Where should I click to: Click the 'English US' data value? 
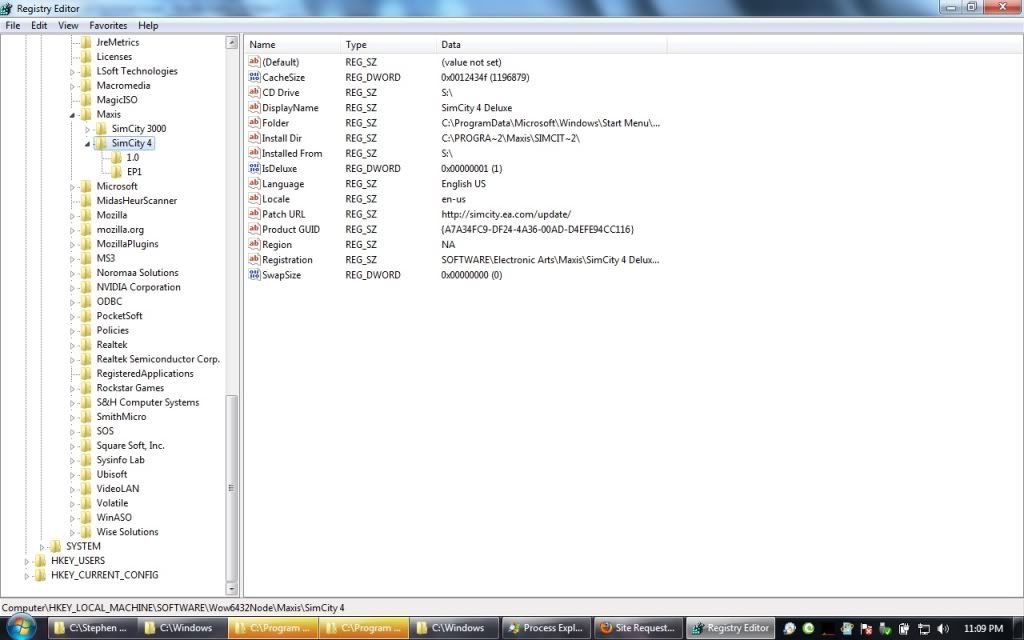coord(464,184)
